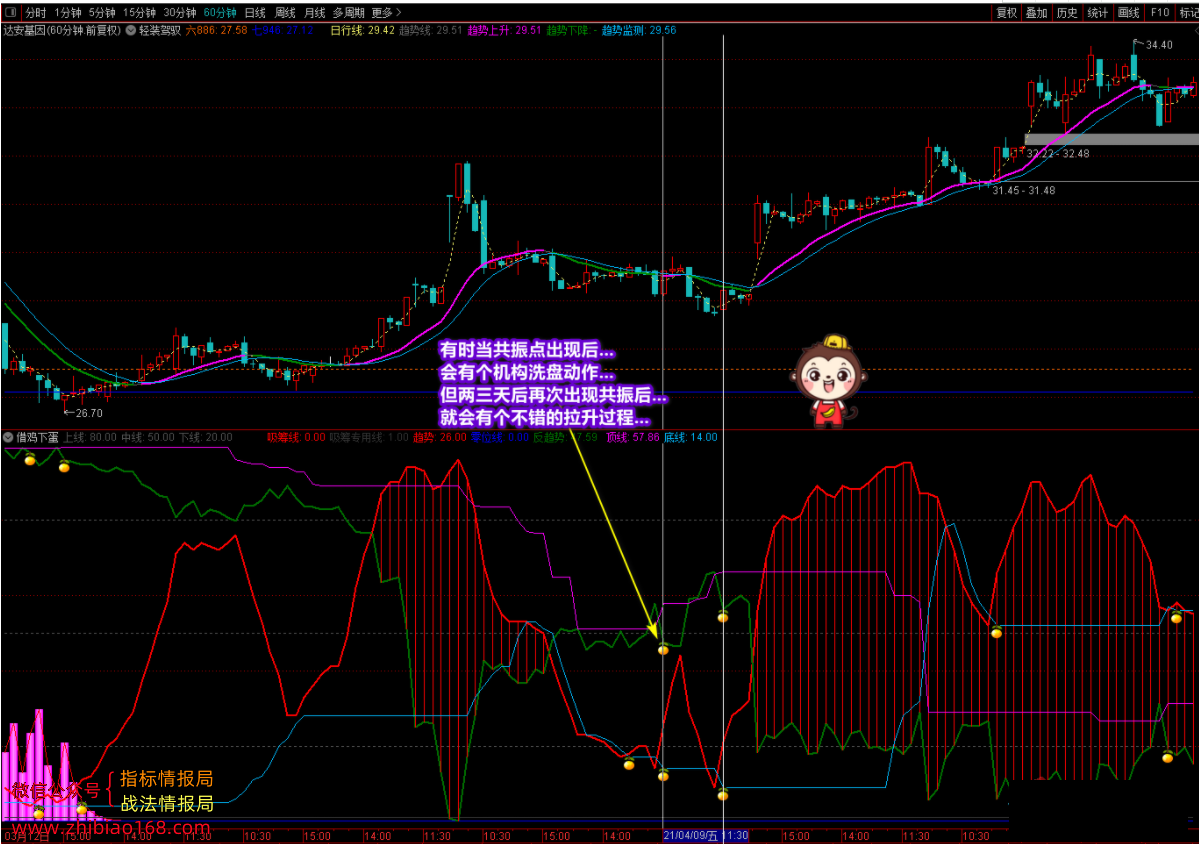Click the 吸筹线: 0.00 value
This screenshot has width=1199, height=844.
point(296,437)
